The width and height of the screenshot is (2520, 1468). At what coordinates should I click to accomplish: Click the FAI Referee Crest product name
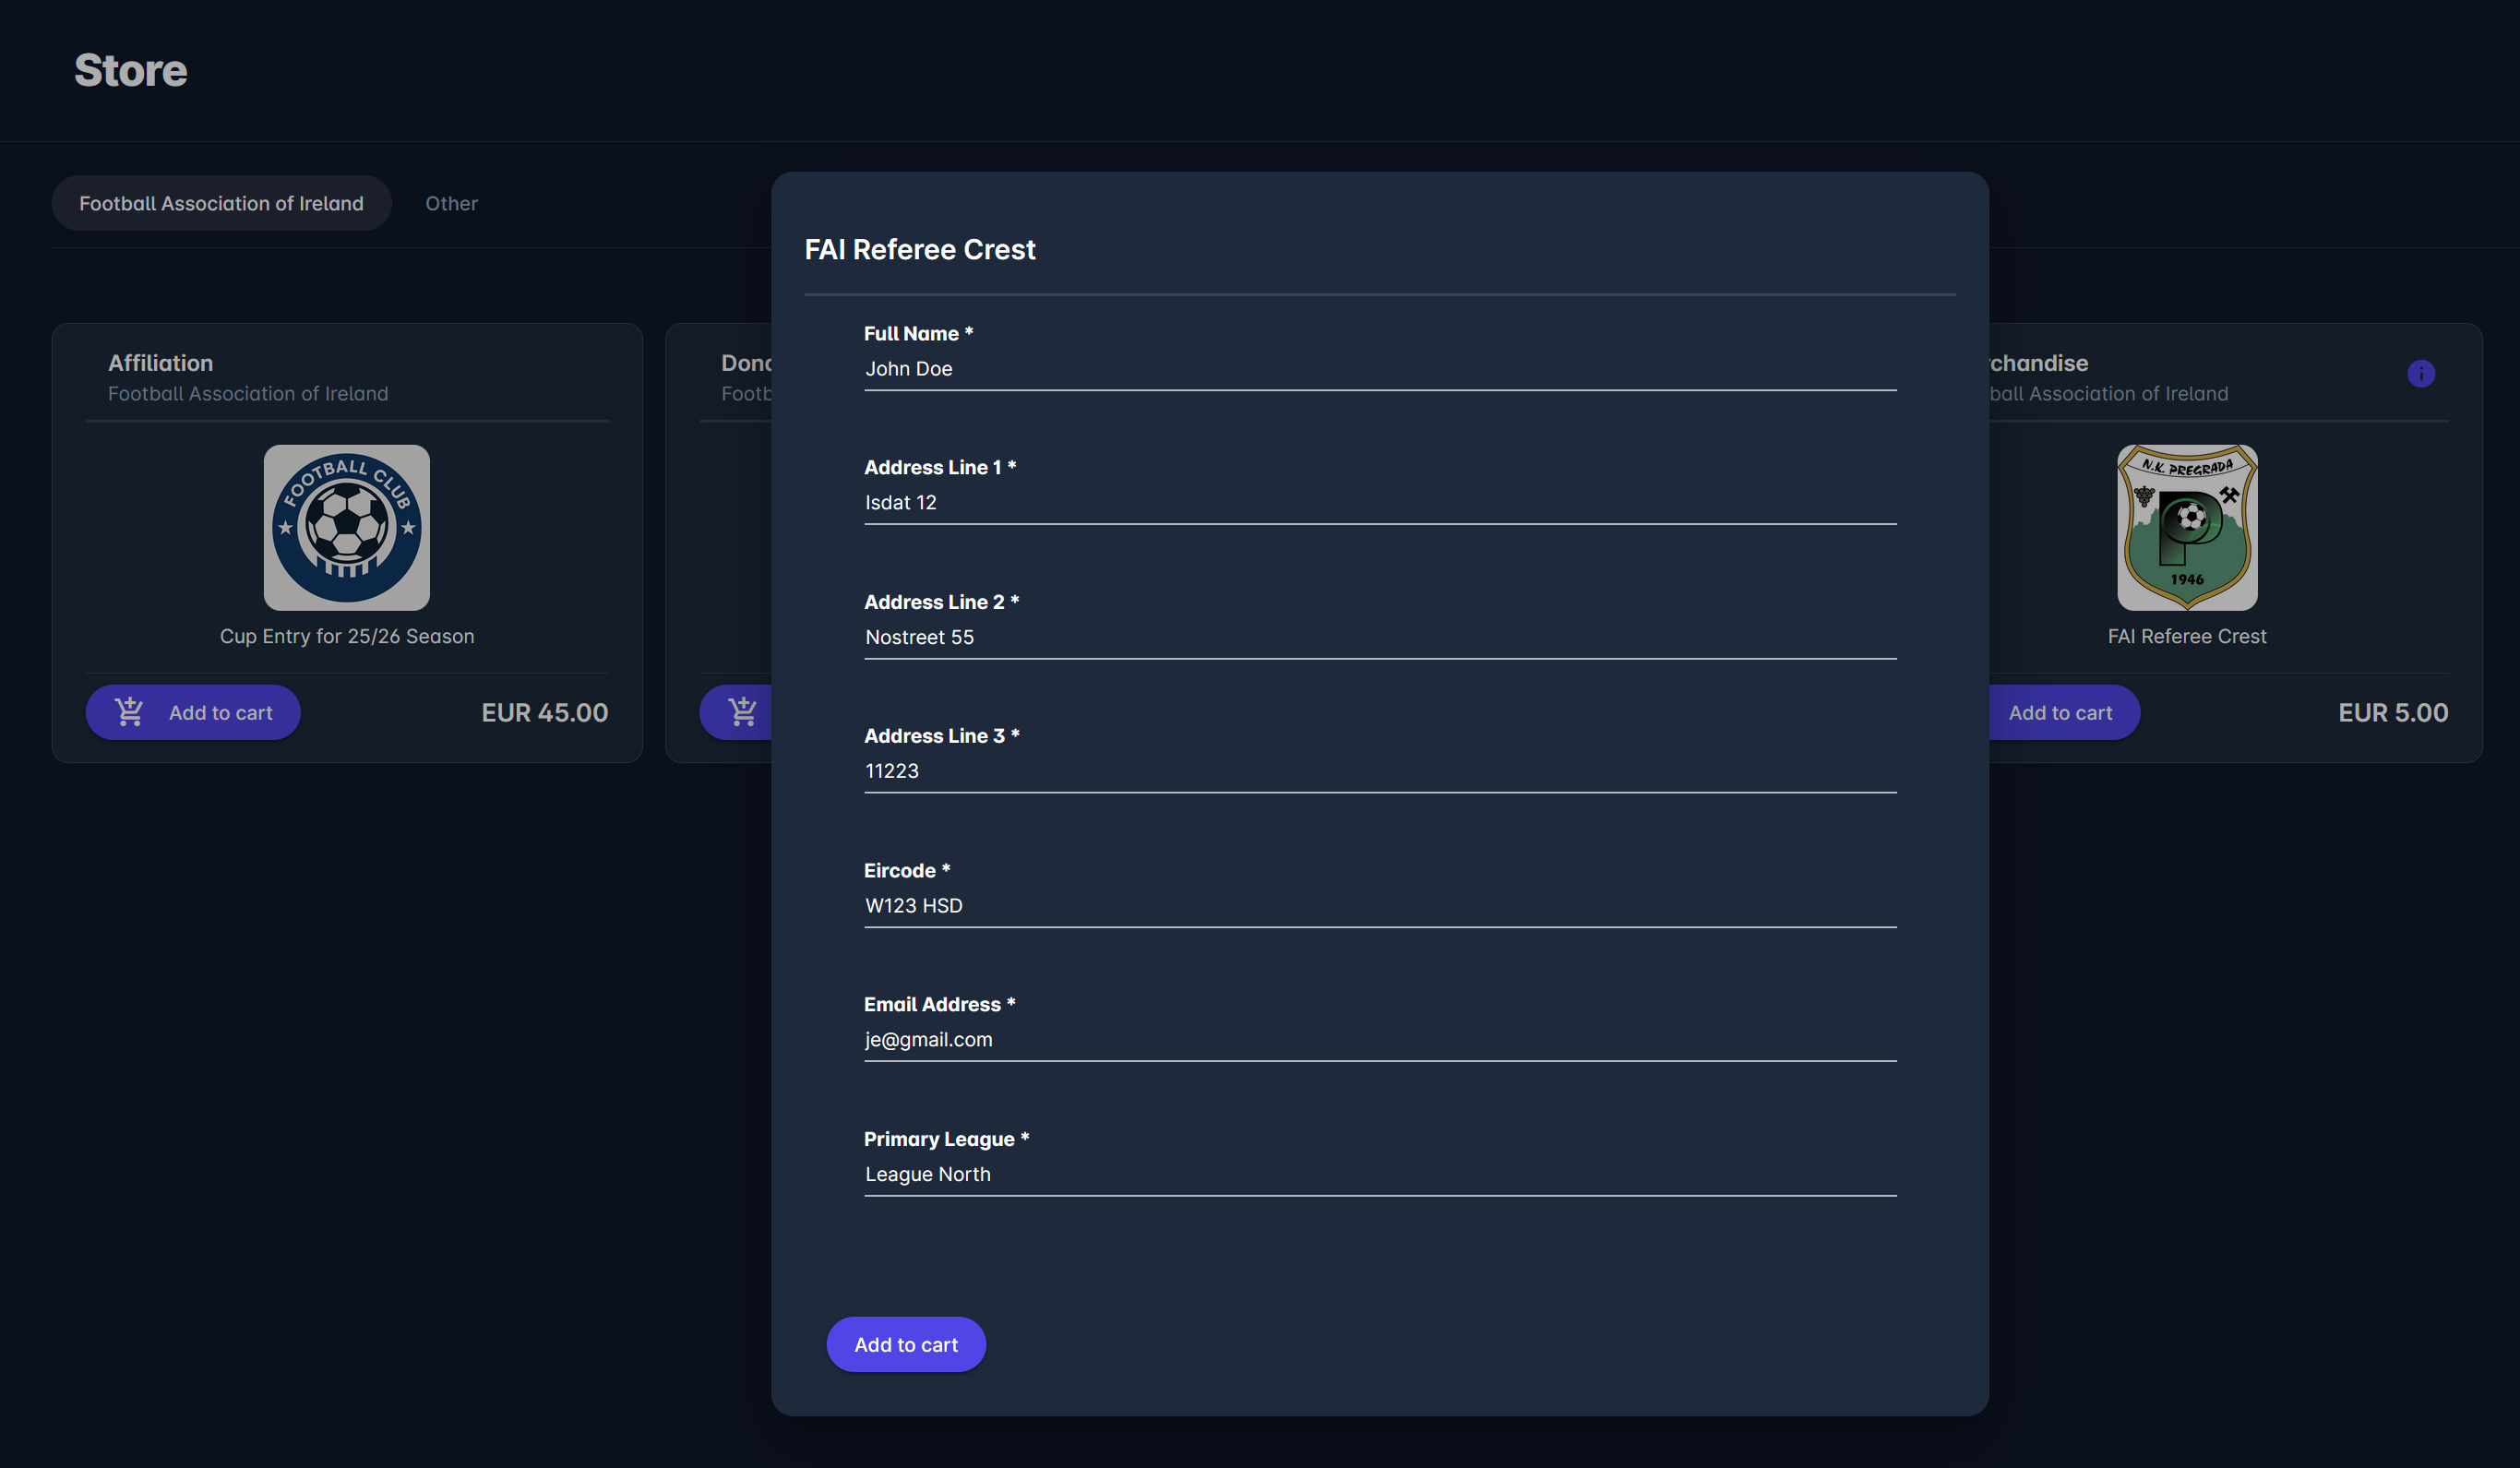tap(2187, 636)
